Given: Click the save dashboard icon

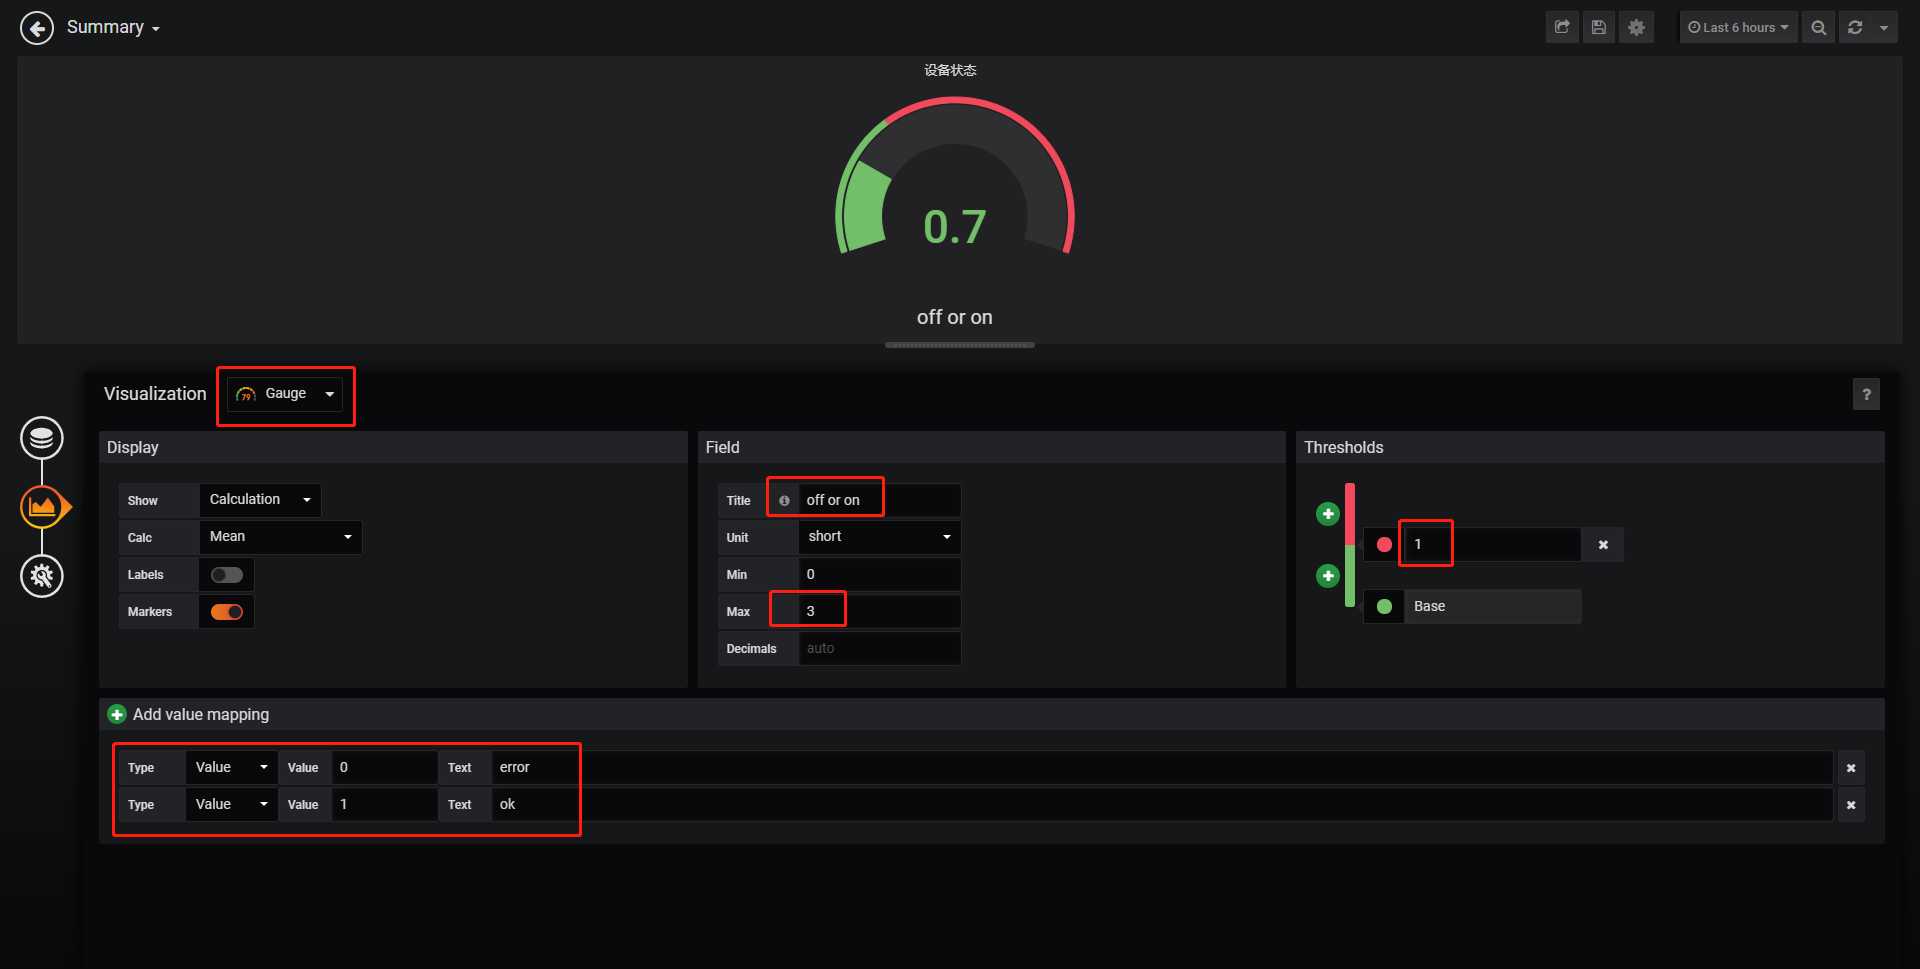Looking at the screenshot, I should click(1599, 28).
